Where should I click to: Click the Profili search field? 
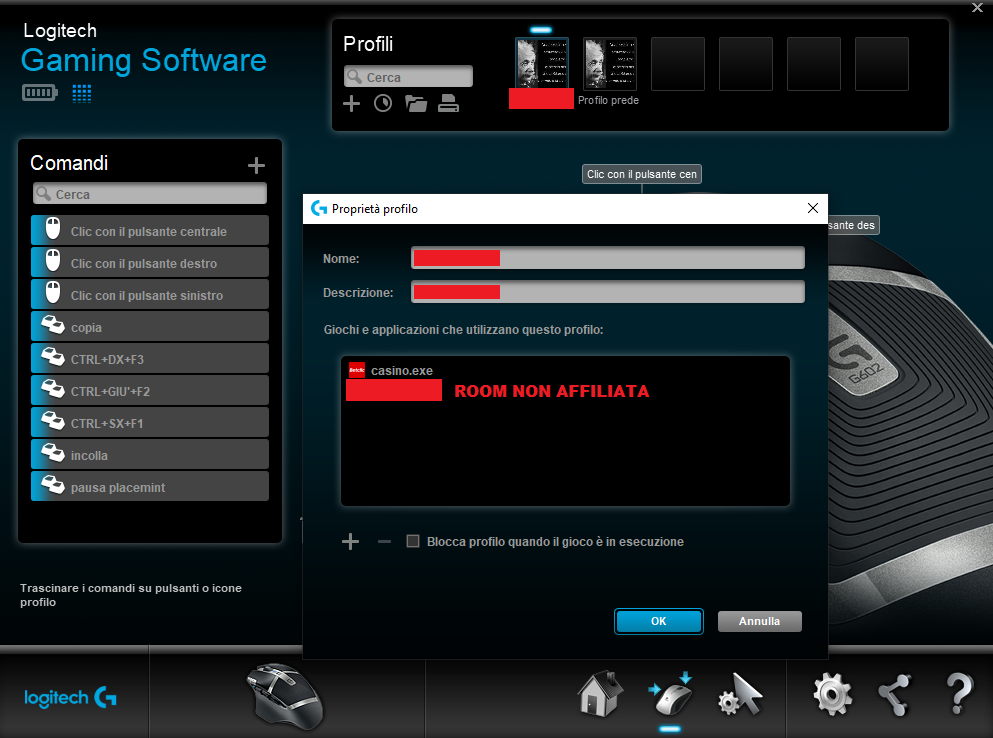408,77
